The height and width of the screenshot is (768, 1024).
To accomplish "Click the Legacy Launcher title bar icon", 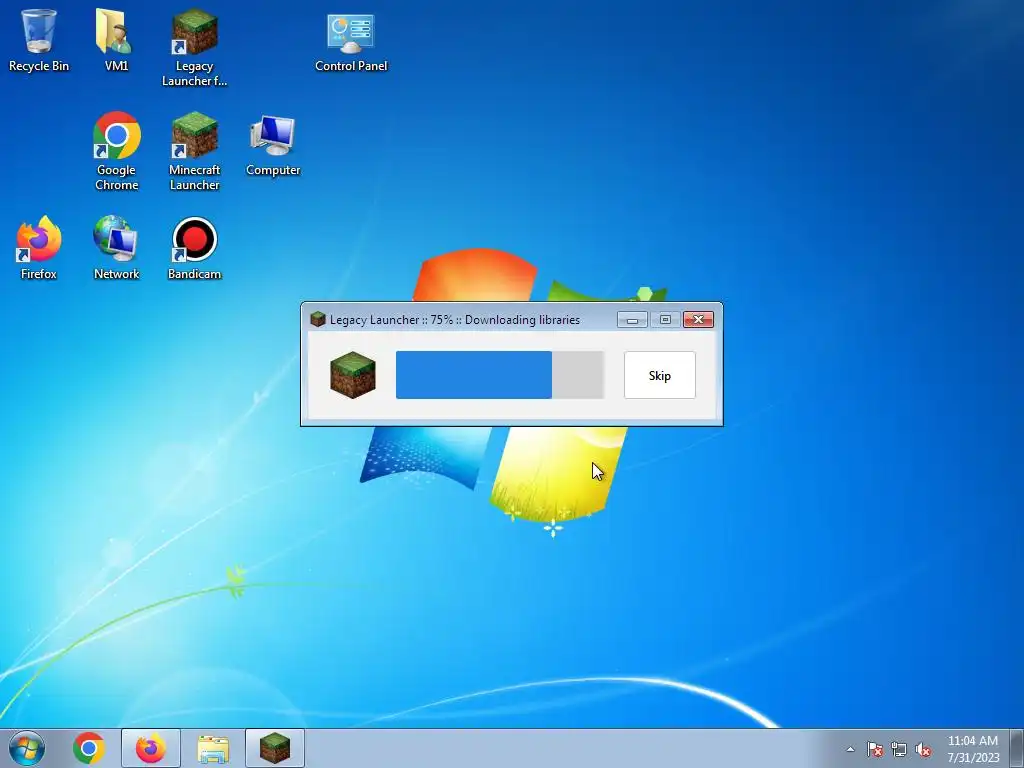I will (x=318, y=319).
